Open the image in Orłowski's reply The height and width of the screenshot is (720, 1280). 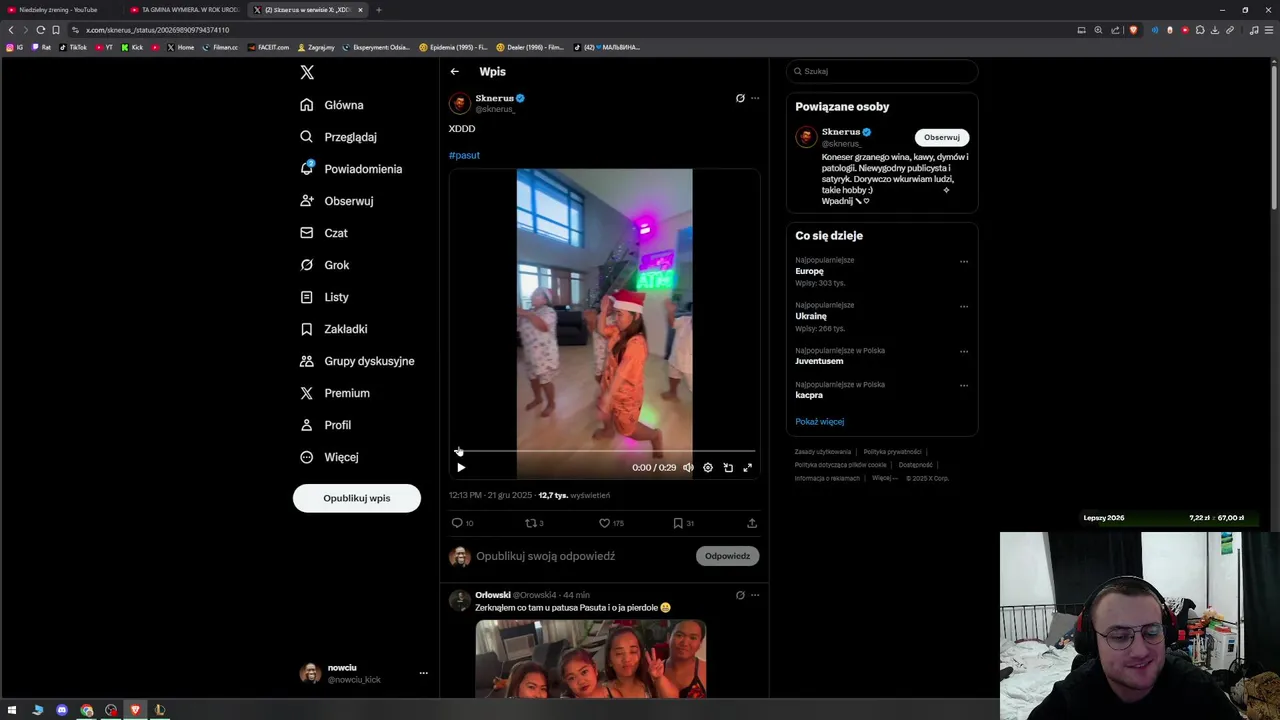(591, 658)
